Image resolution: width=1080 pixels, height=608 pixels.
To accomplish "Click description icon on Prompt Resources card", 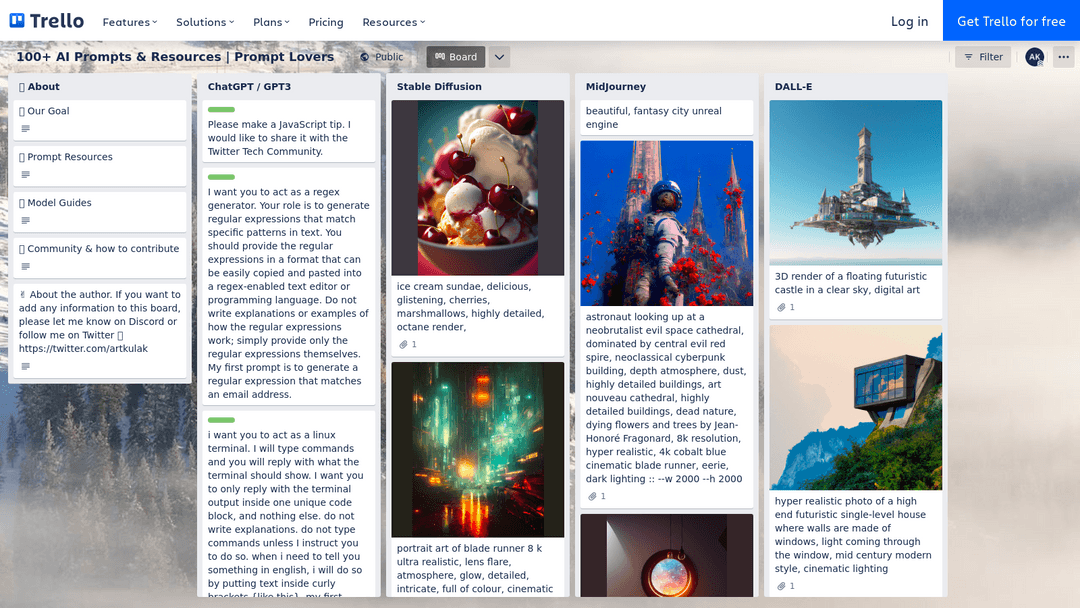I will pyautogui.click(x=25, y=175).
